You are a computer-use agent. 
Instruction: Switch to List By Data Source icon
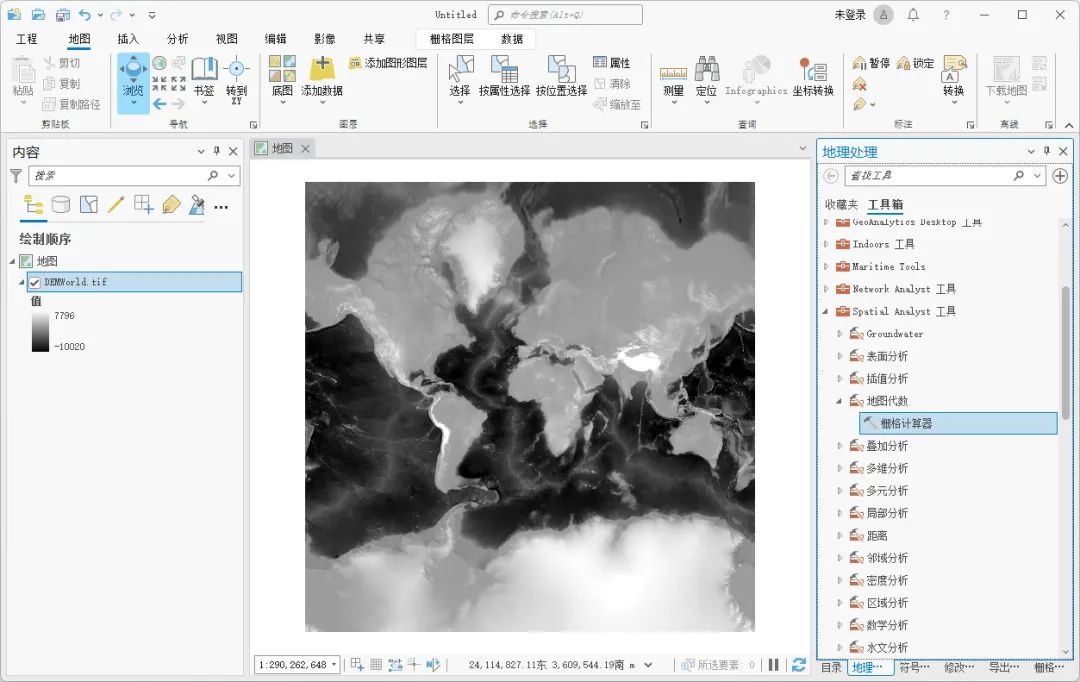point(61,205)
